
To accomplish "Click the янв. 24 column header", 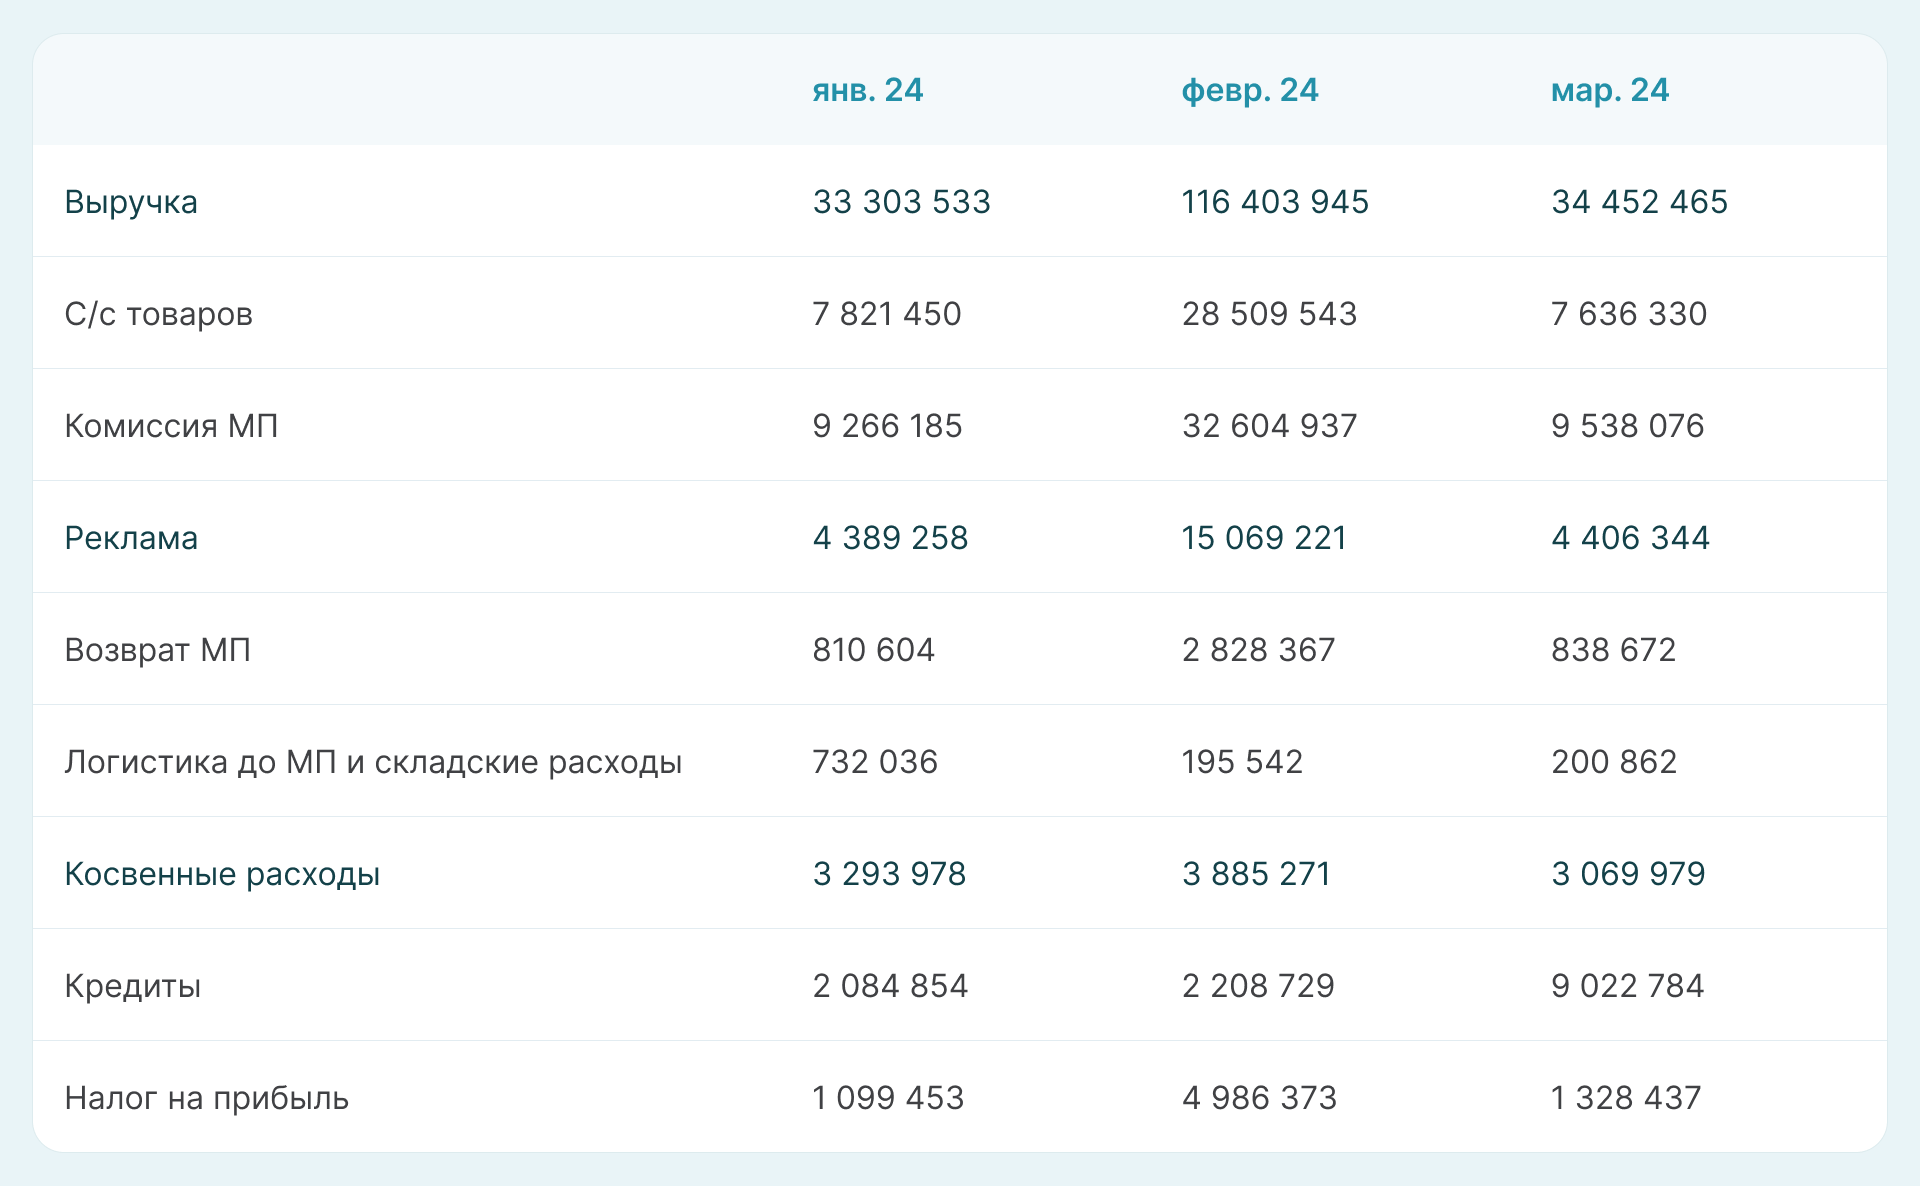I will point(867,90).
